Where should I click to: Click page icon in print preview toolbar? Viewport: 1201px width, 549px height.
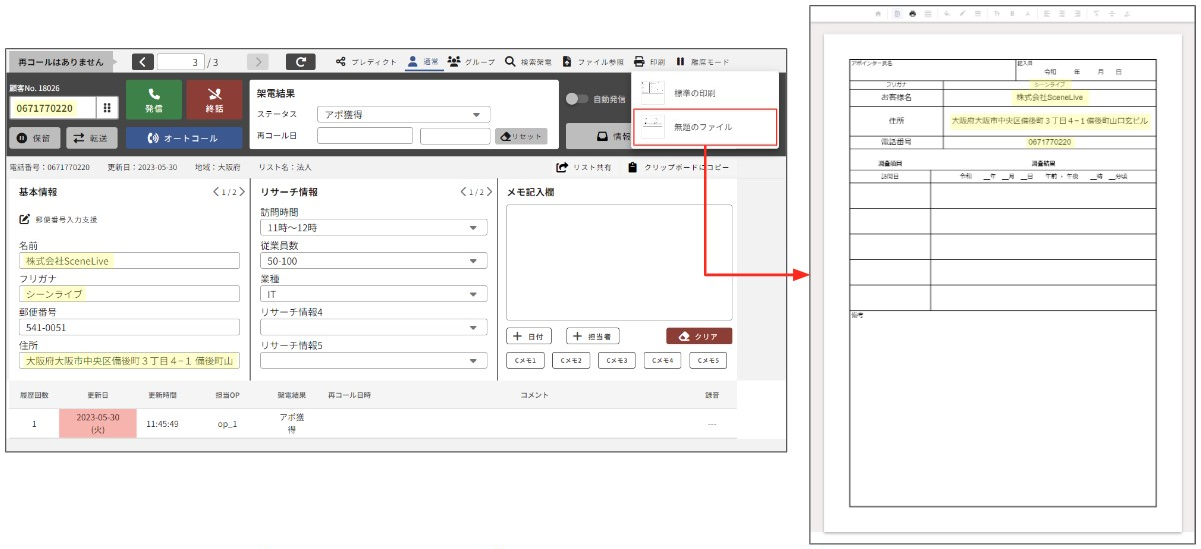897,13
